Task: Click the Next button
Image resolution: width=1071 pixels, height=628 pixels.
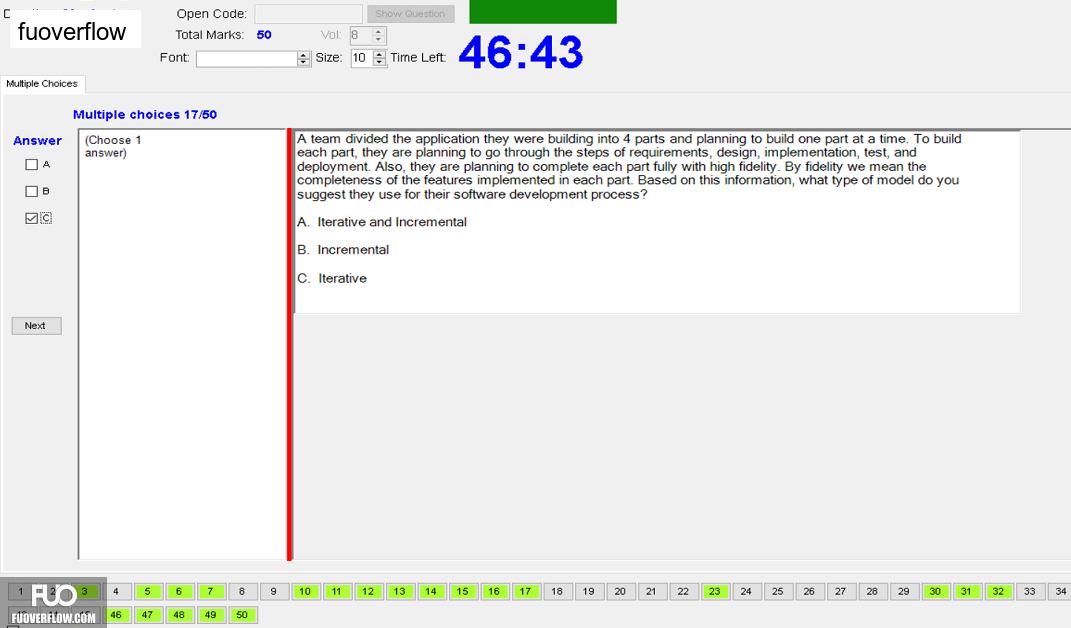Action: [36, 326]
